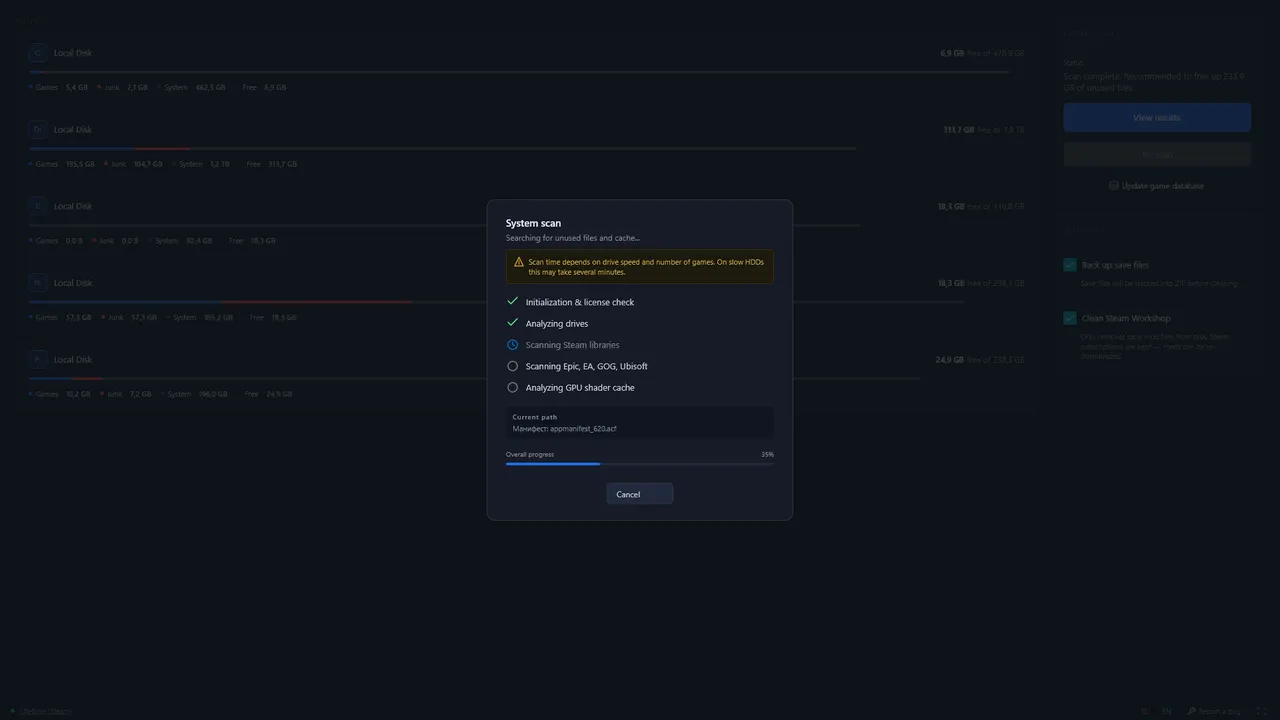Click the pending circle beside Scanning Epic, EA, GOG, Ubisoft
The width and height of the screenshot is (1280, 720).
(x=512, y=366)
